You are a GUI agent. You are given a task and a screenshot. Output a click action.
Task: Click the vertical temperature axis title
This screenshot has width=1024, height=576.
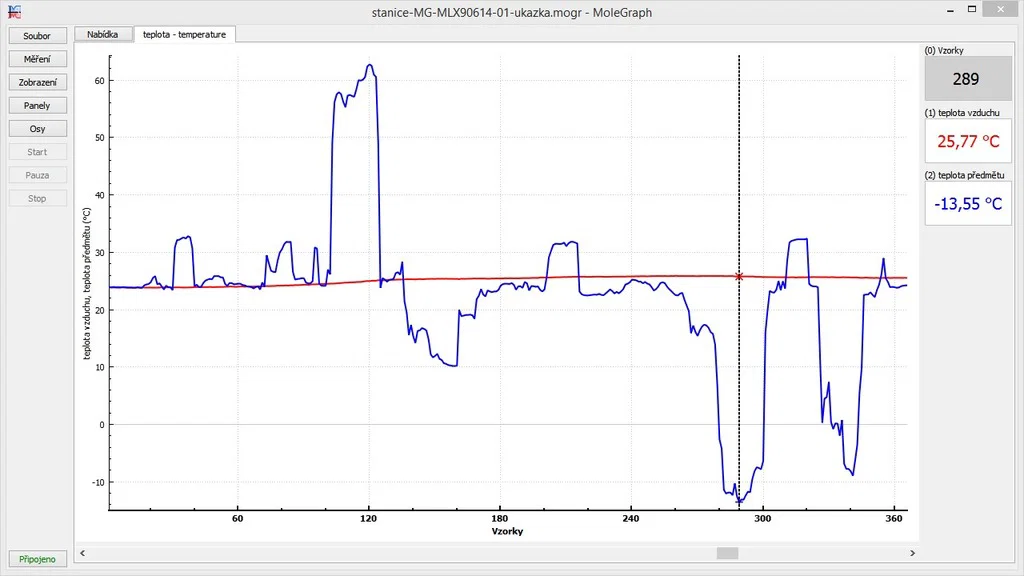pyautogui.click(x=86, y=283)
